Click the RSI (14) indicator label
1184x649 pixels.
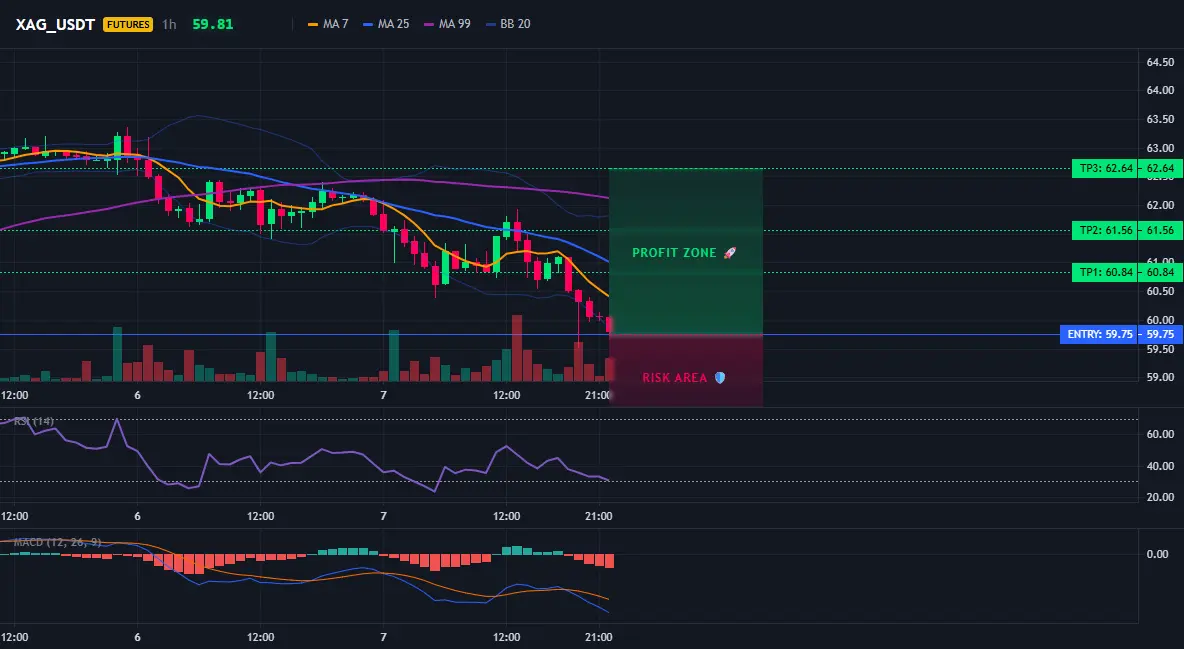tap(33, 421)
